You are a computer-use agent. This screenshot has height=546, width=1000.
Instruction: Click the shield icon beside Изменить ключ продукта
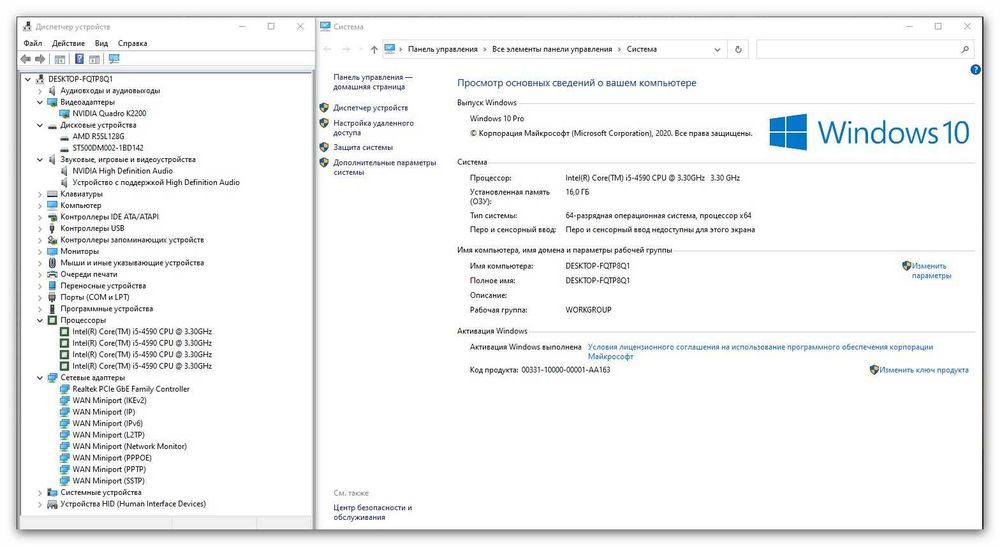coord(874,370)
